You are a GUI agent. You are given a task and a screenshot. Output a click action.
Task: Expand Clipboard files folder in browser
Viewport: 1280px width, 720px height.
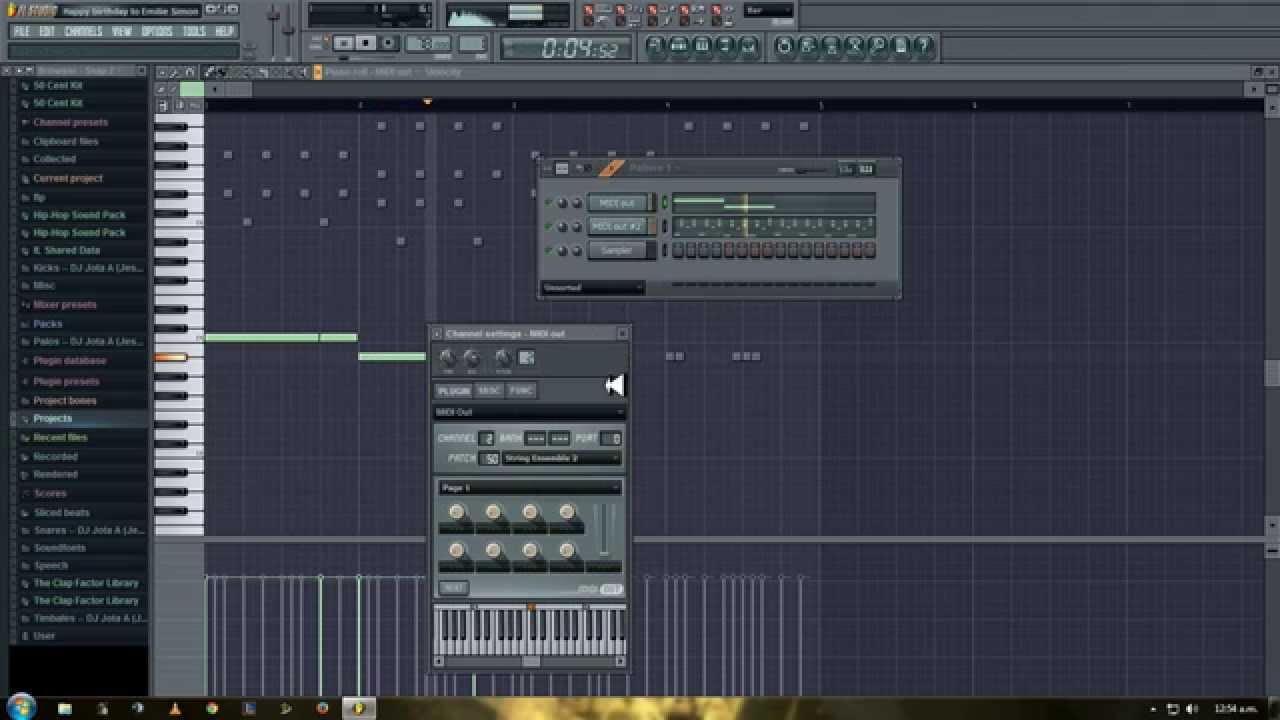point(65,141)
